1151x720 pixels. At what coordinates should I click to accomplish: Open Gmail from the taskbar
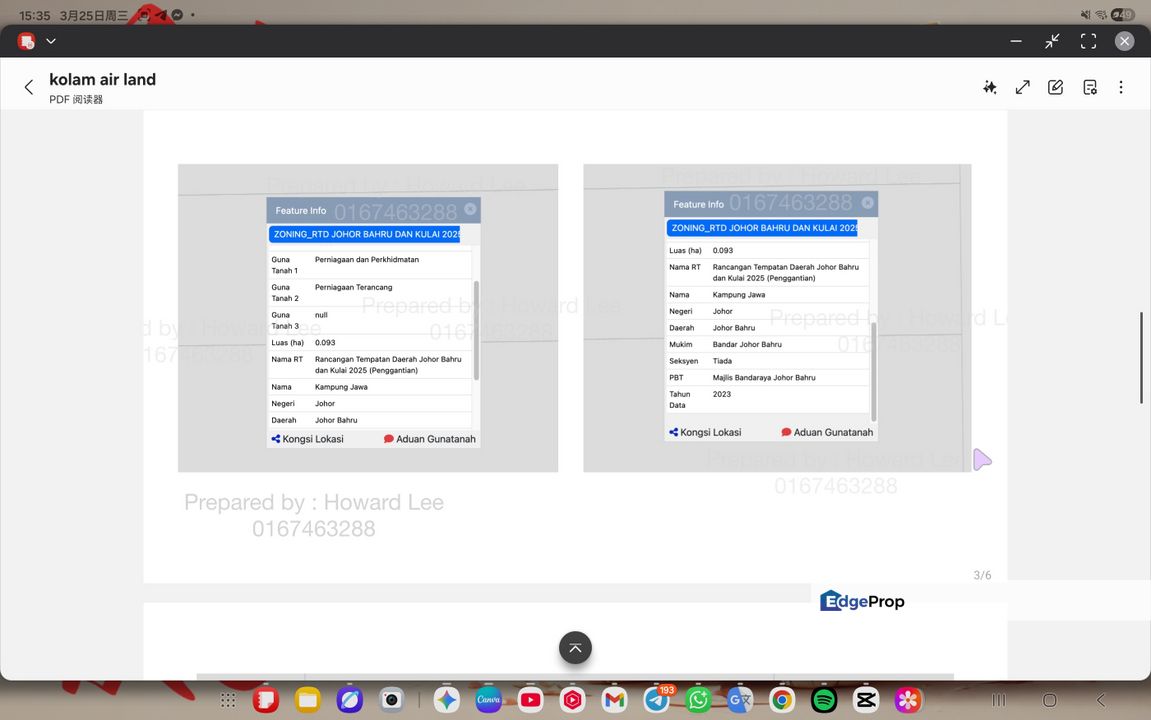pos(614,700)
